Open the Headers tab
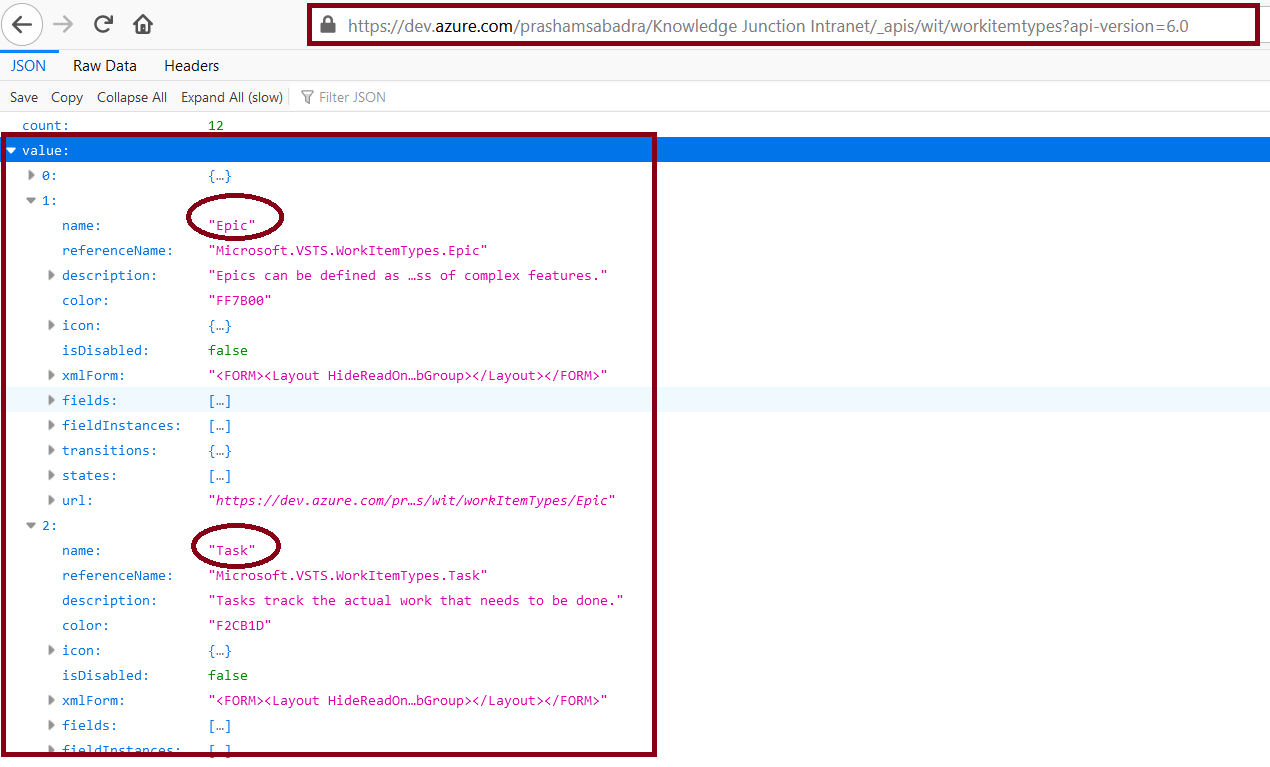Screen dimensions: 1270x767 point(192,66)
